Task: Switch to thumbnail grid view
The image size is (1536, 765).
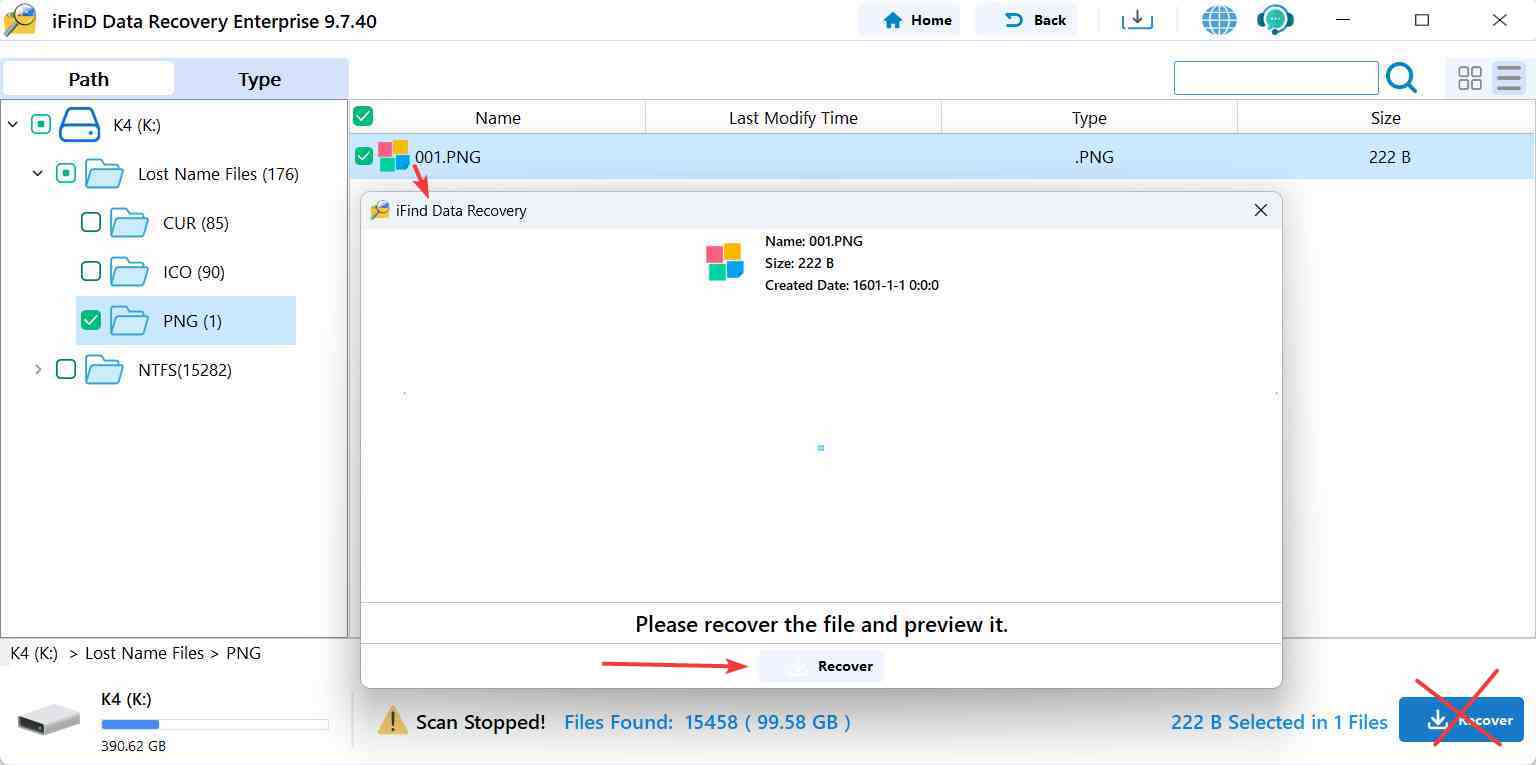Action: click(1470, 78)
